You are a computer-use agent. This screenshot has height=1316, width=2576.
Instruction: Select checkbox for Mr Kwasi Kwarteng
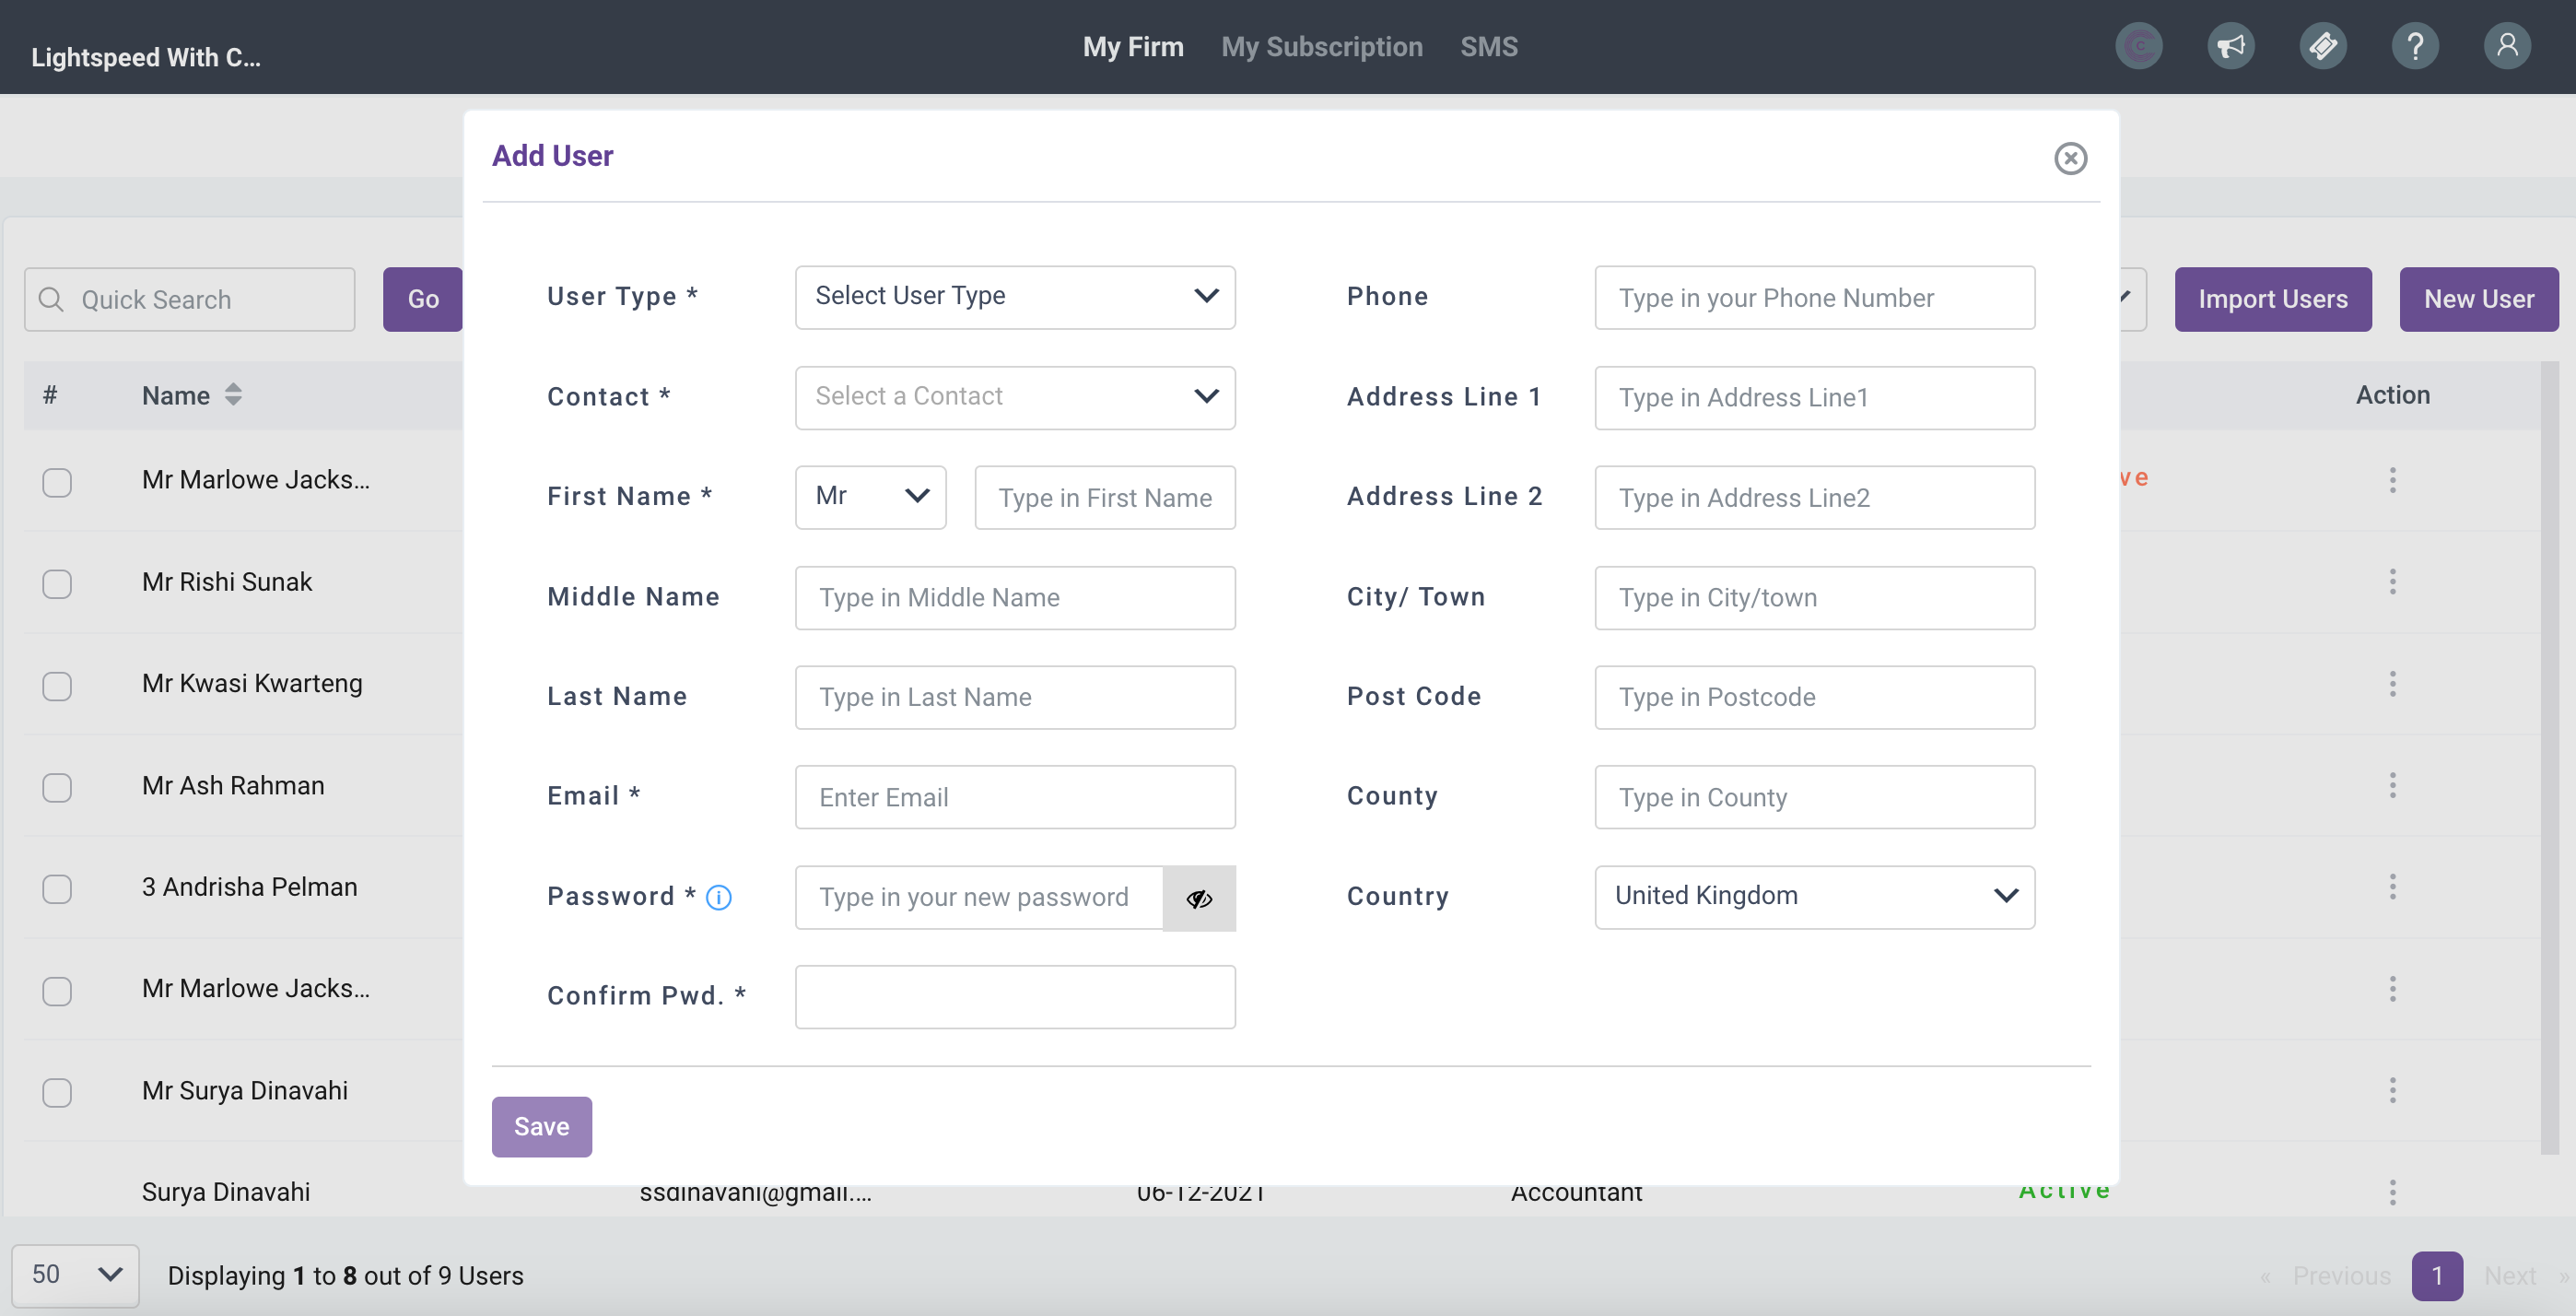tap(57, 686)
